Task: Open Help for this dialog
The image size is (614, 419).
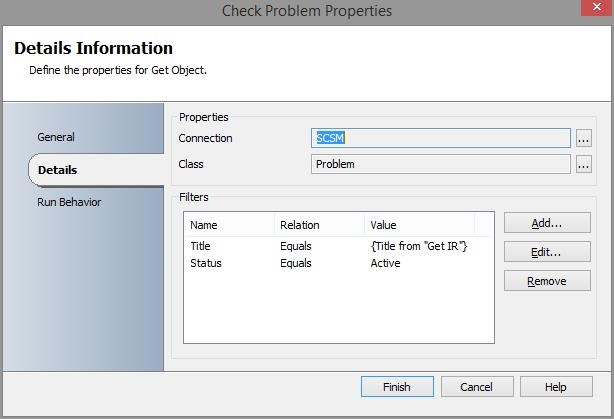Action: click(x=556, y=387)
